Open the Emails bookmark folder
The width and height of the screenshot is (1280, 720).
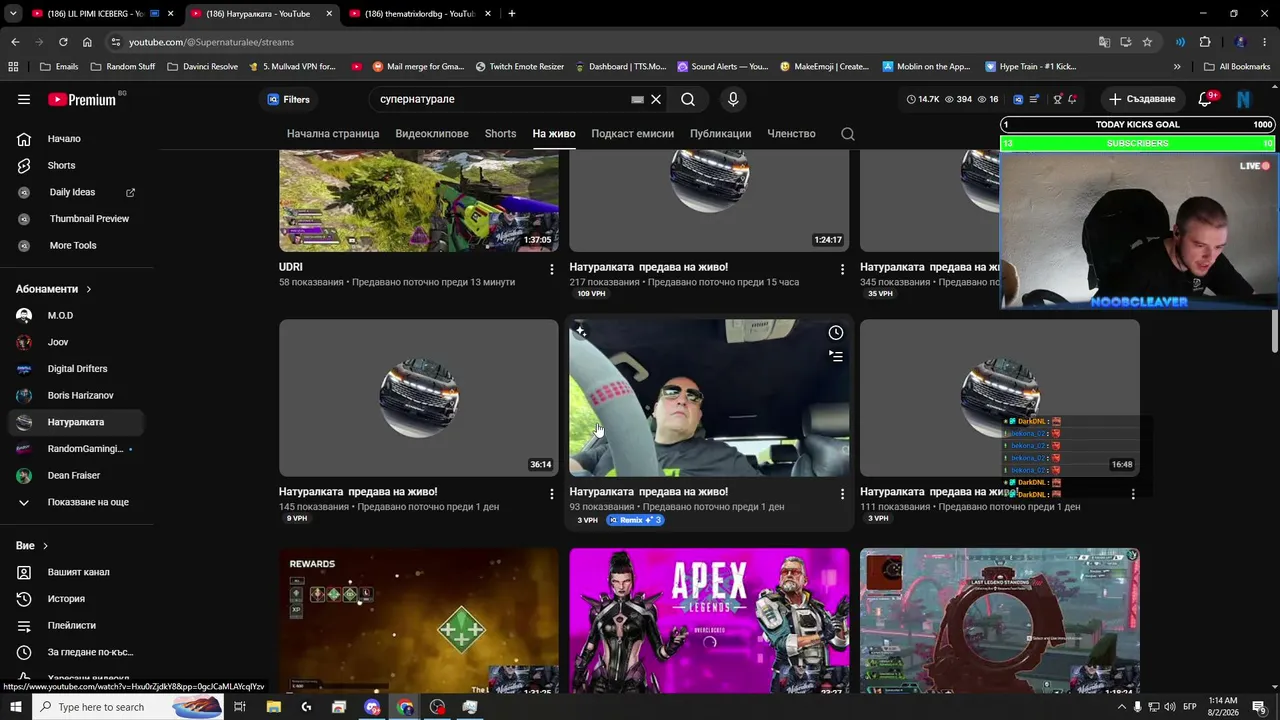coord(59,67)
